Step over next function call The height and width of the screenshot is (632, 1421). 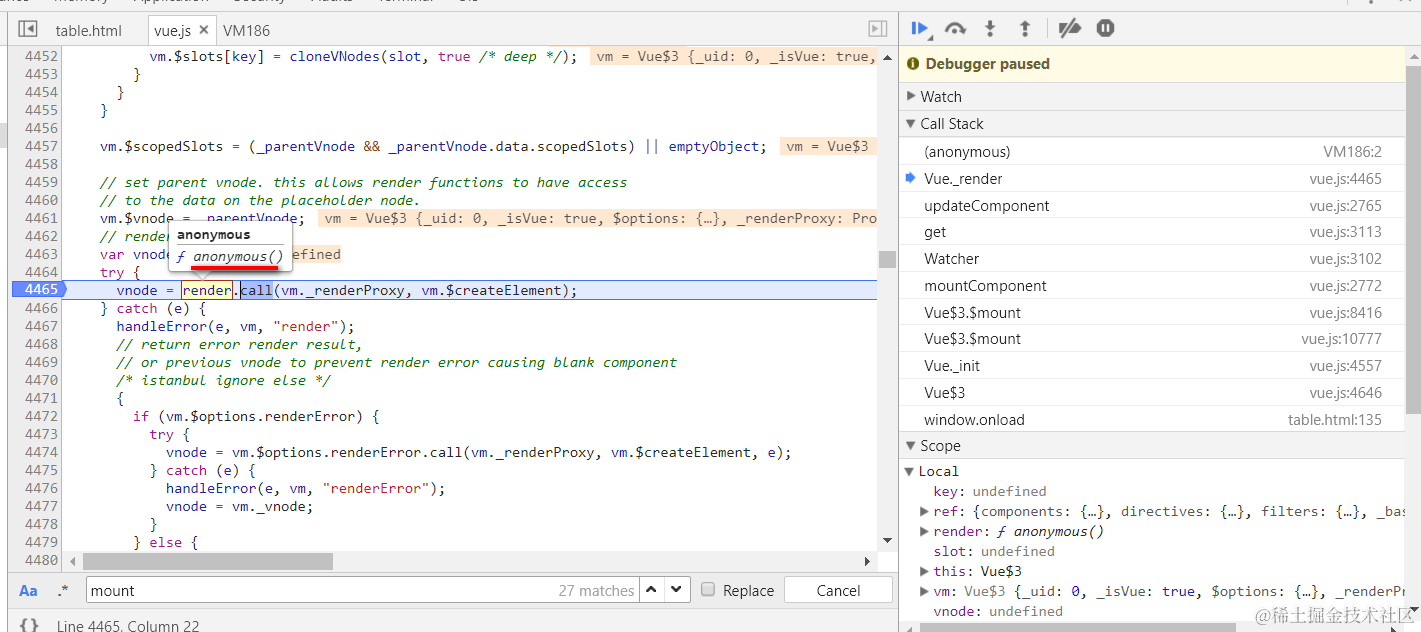955,29
